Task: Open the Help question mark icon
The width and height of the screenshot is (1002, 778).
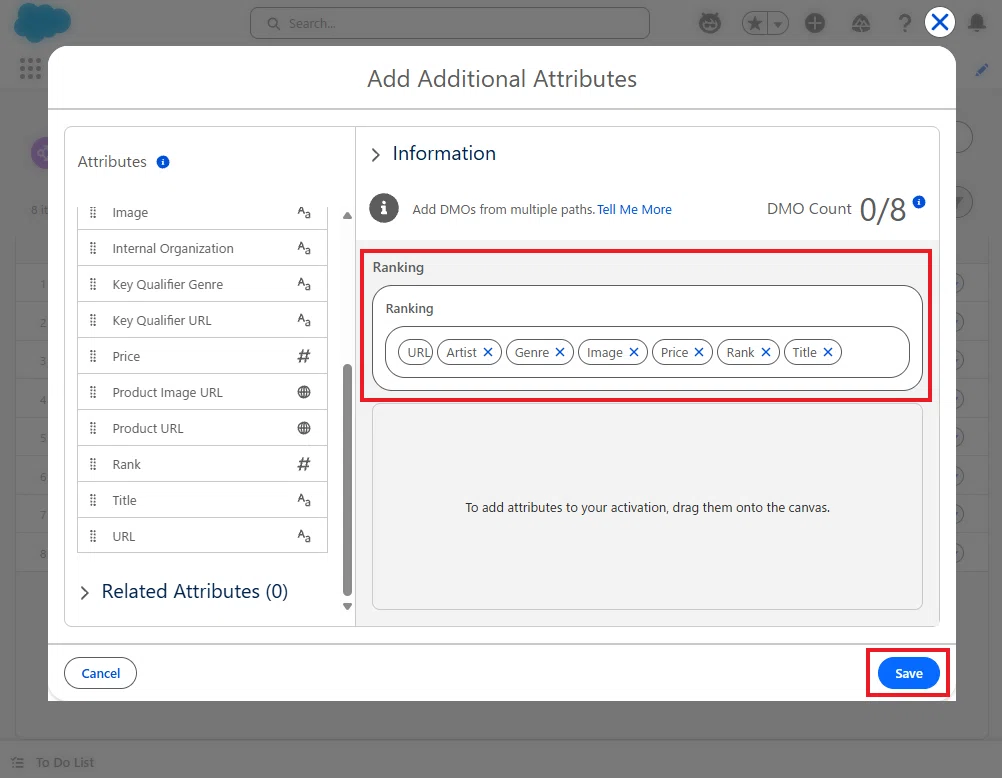Action: point(904,24)
